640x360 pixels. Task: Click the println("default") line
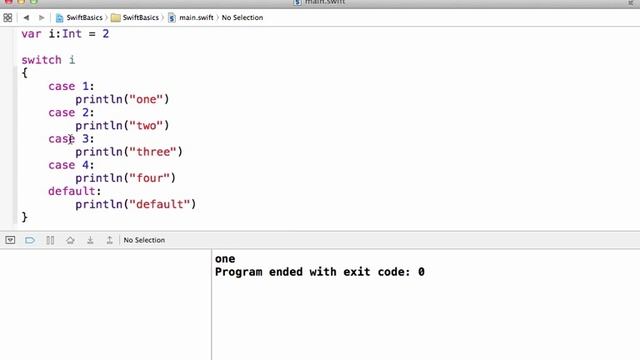click(x=136, y=204)
